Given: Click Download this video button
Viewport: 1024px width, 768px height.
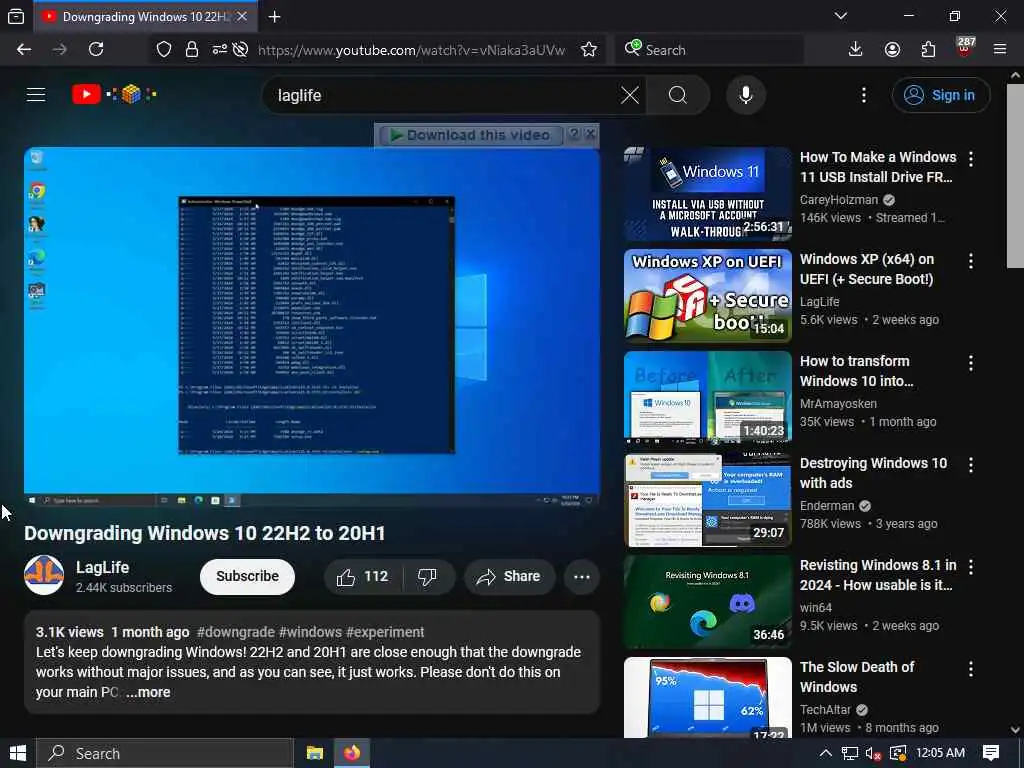Looking at the screenshot, I should pyautogui.click(x=472, y=135).
